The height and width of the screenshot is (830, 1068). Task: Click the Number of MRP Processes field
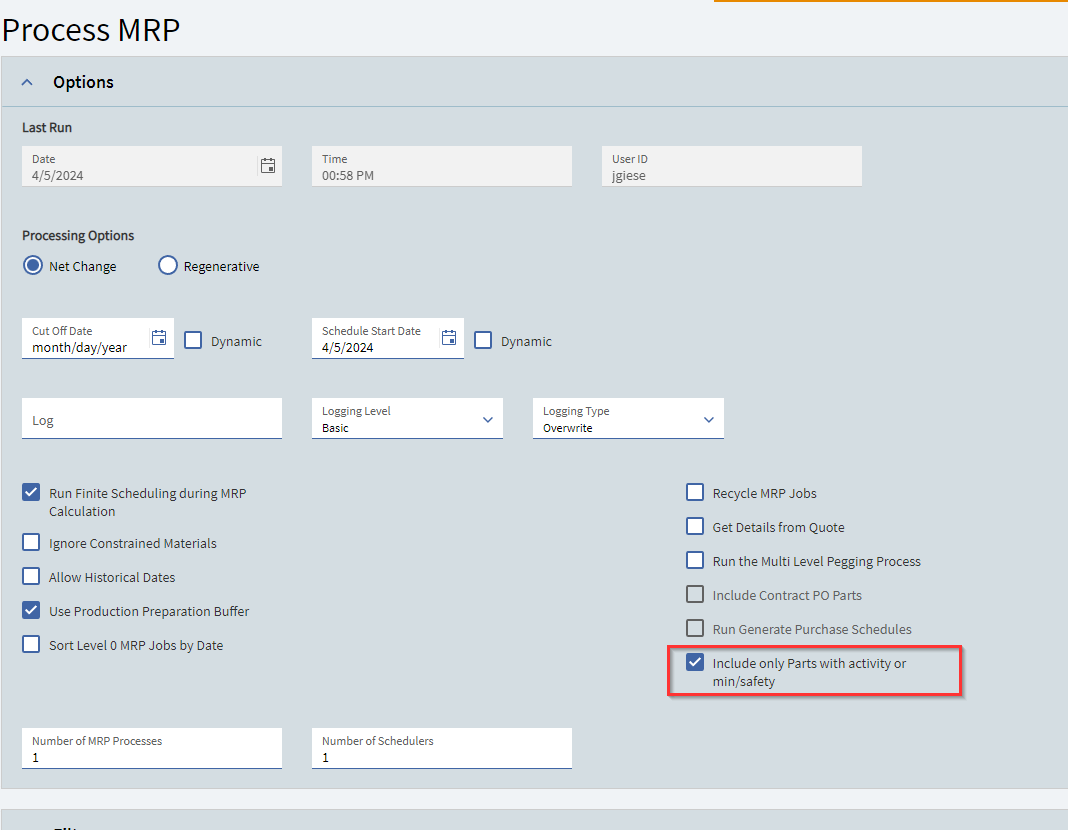click(152, 748)
